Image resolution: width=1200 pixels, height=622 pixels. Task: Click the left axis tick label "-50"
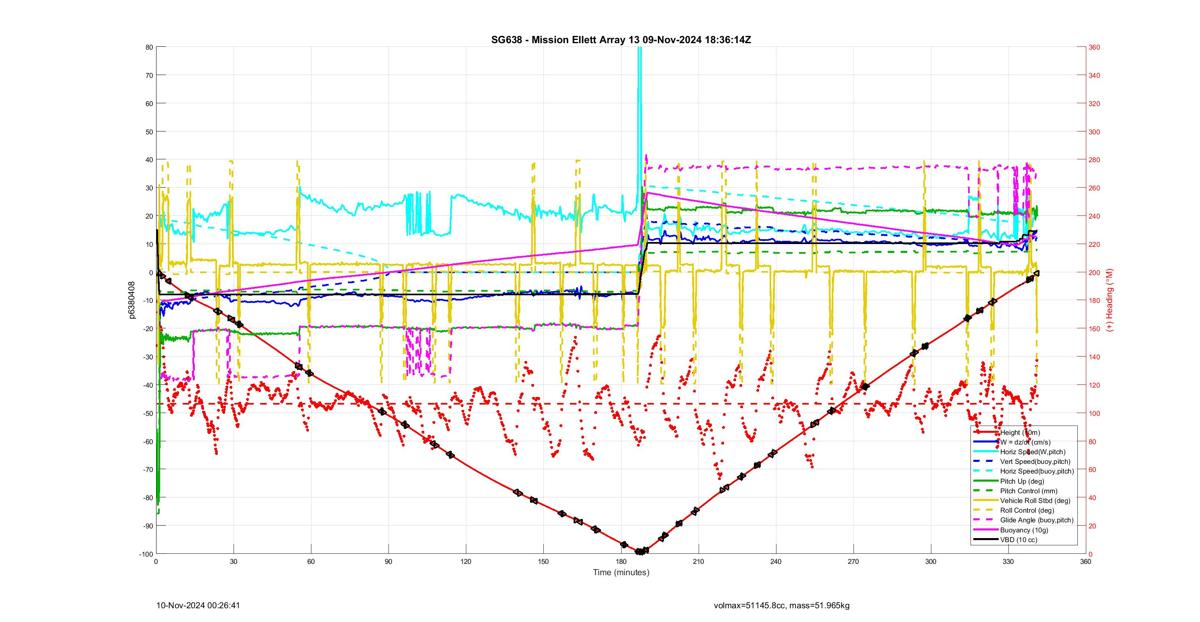click(x=147, y=413)
